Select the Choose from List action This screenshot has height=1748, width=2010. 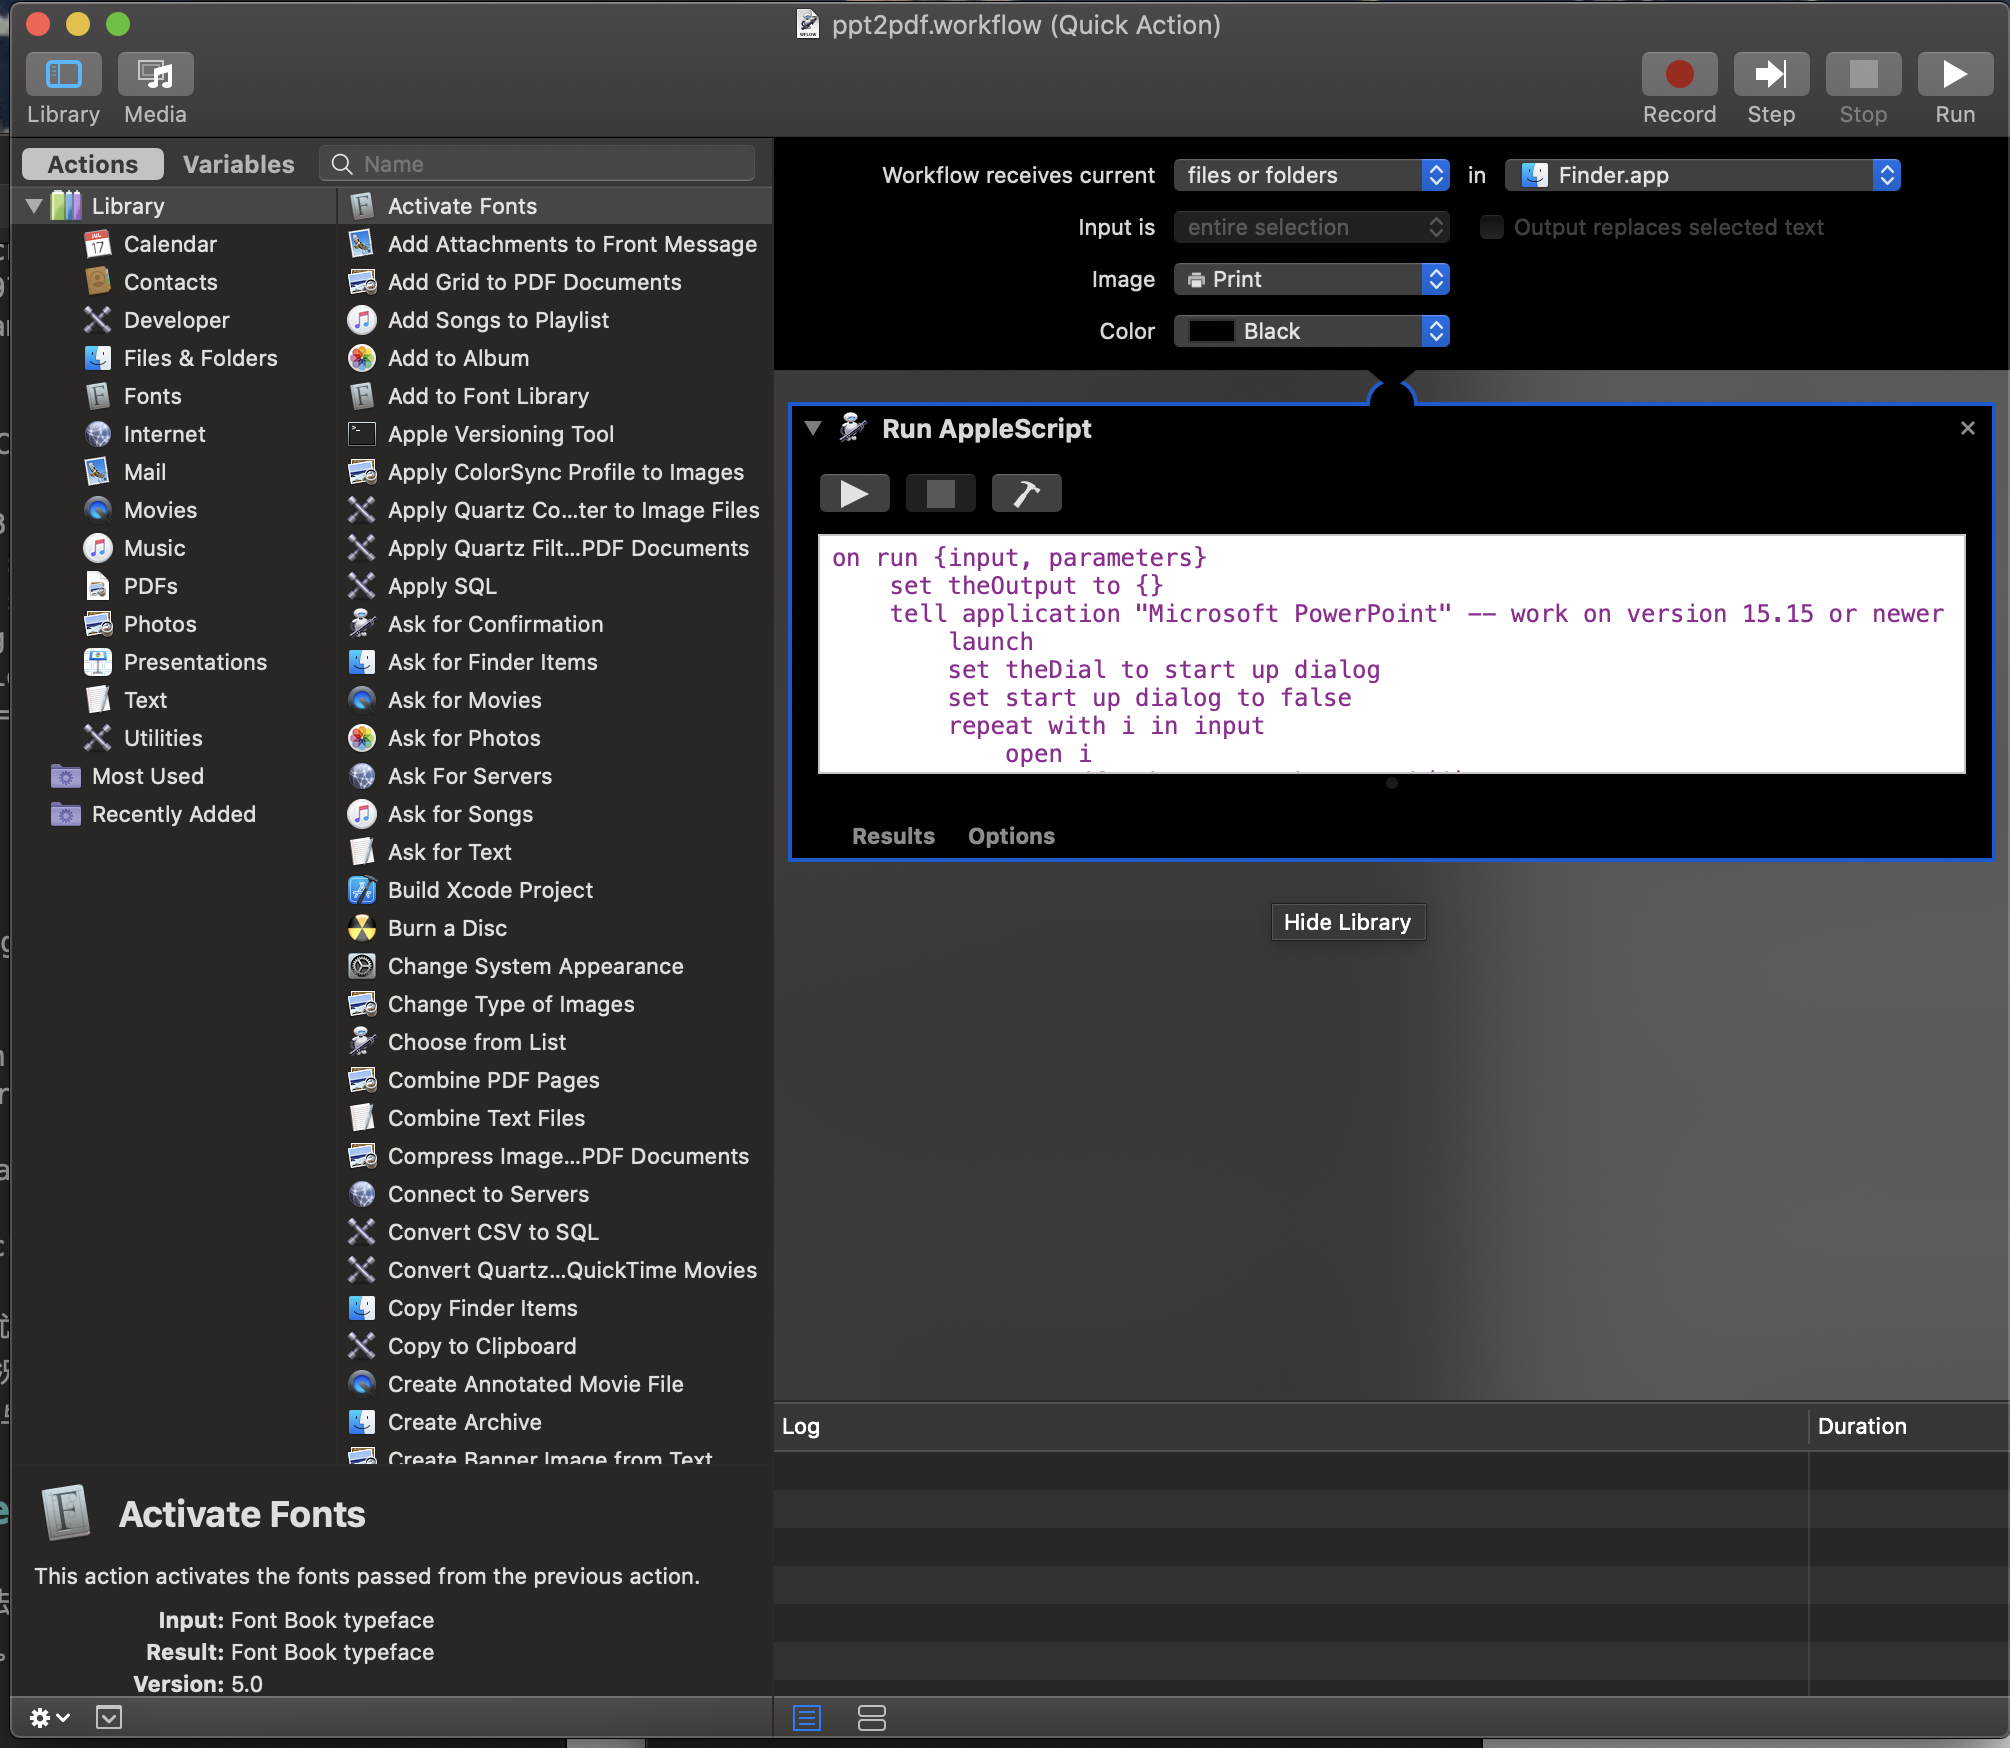tap(555, 1042)
